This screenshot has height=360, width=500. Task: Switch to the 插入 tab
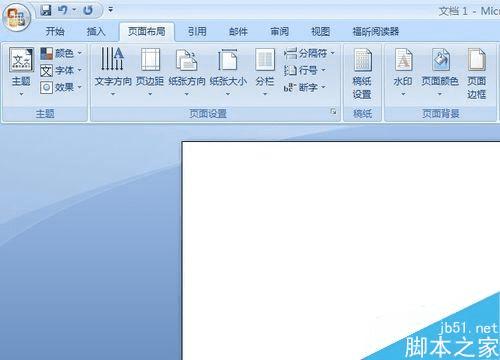coord(96,32)
